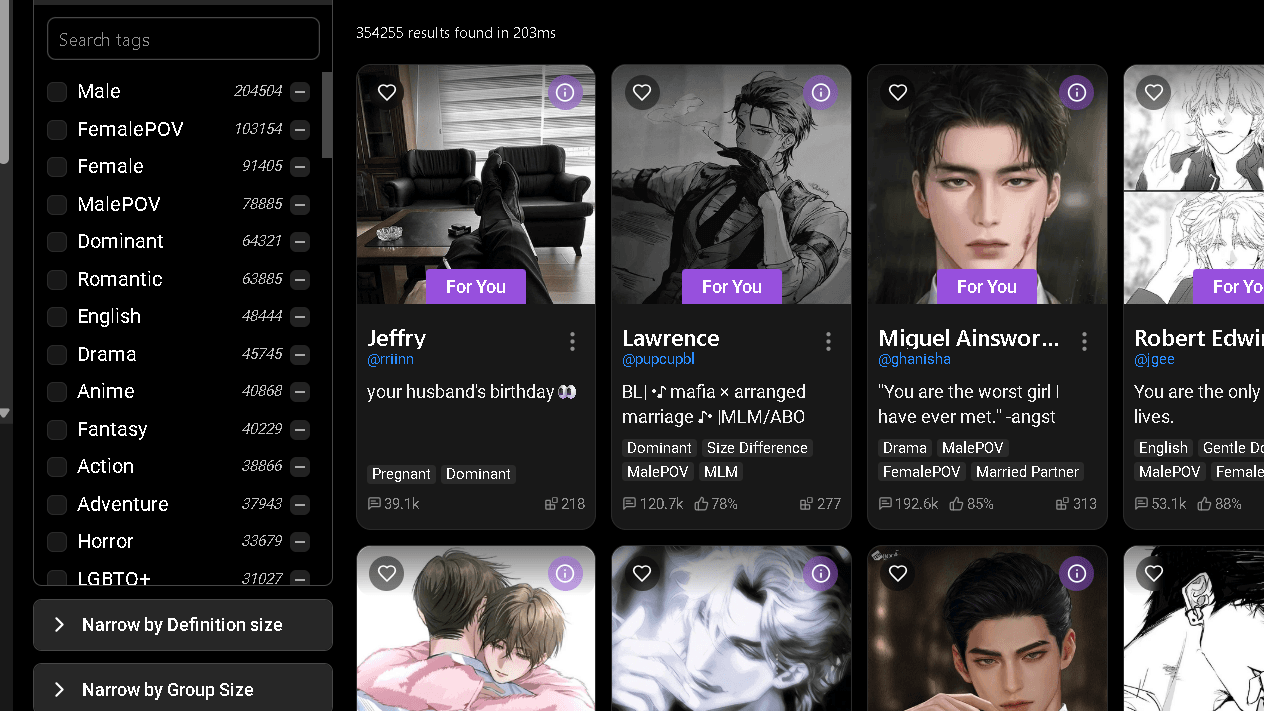Favorite the Lawrence card with heart icon
Viewport: 1264px width, 711px height.
click(642, 92)
